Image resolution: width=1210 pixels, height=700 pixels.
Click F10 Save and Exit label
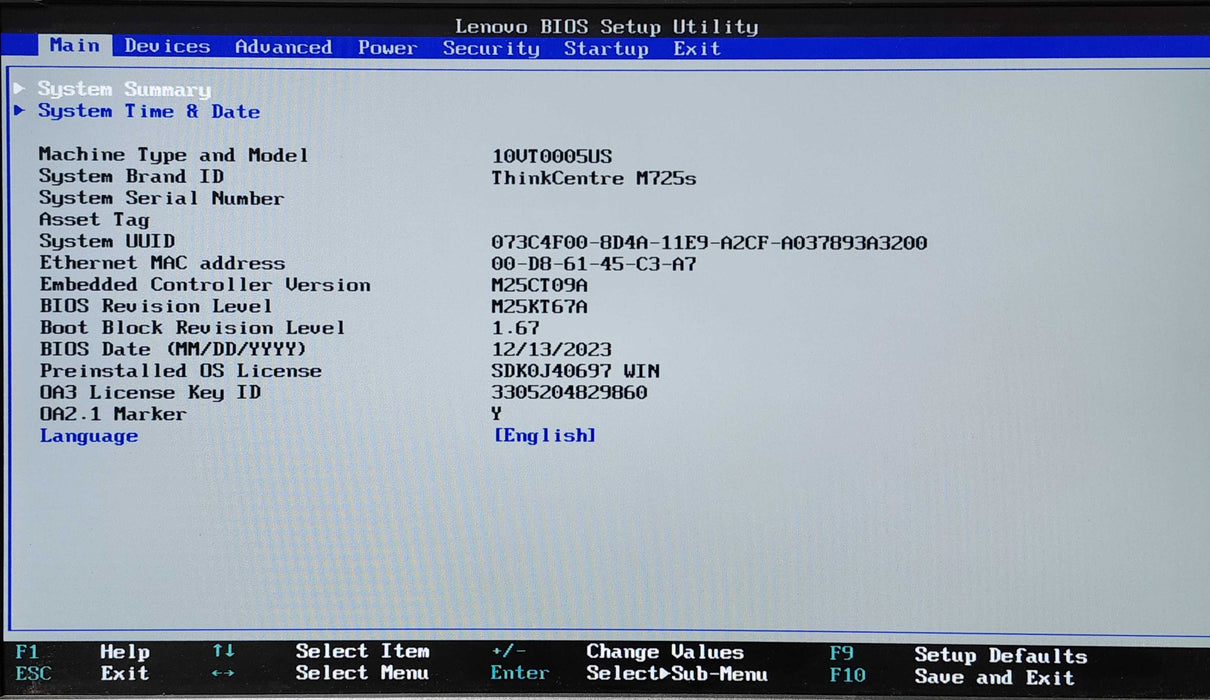coord(993,677)
